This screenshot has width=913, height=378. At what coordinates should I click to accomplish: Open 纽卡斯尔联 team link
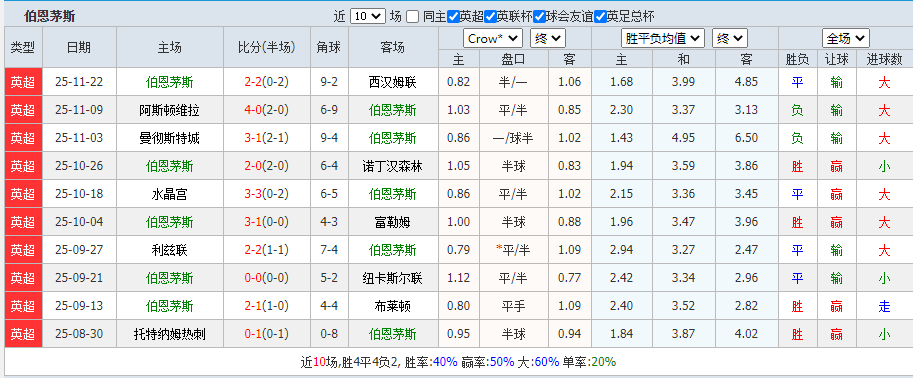click(x=392, y=278)
